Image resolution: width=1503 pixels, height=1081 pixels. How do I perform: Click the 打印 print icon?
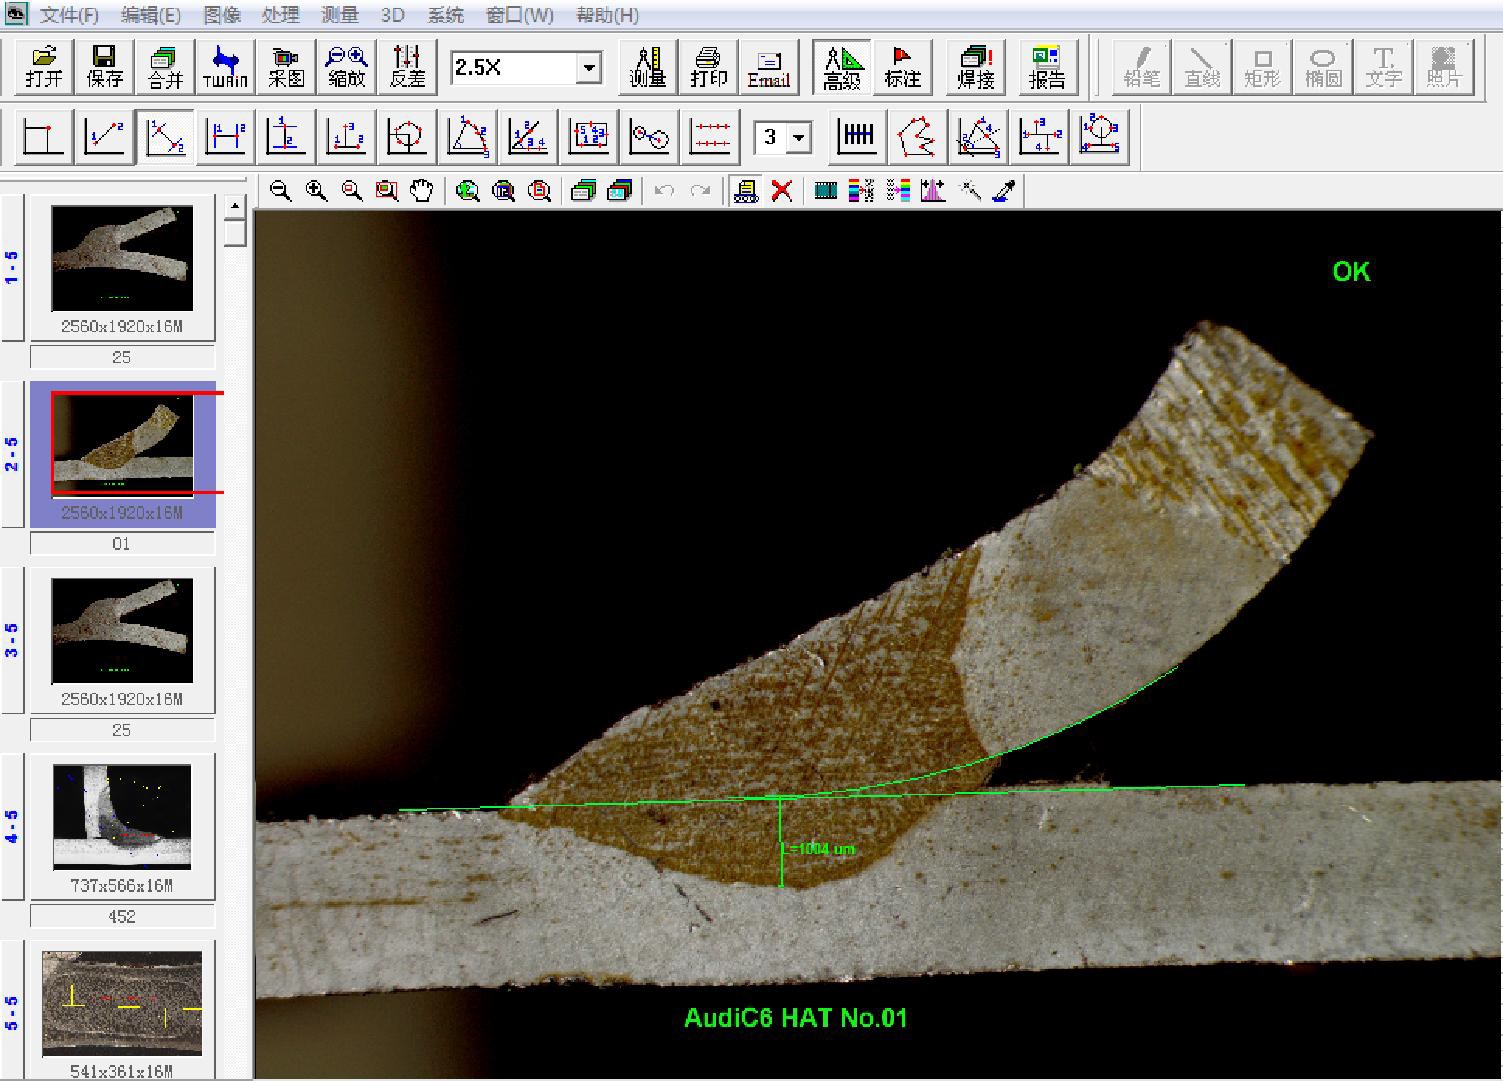click(709, 67)
